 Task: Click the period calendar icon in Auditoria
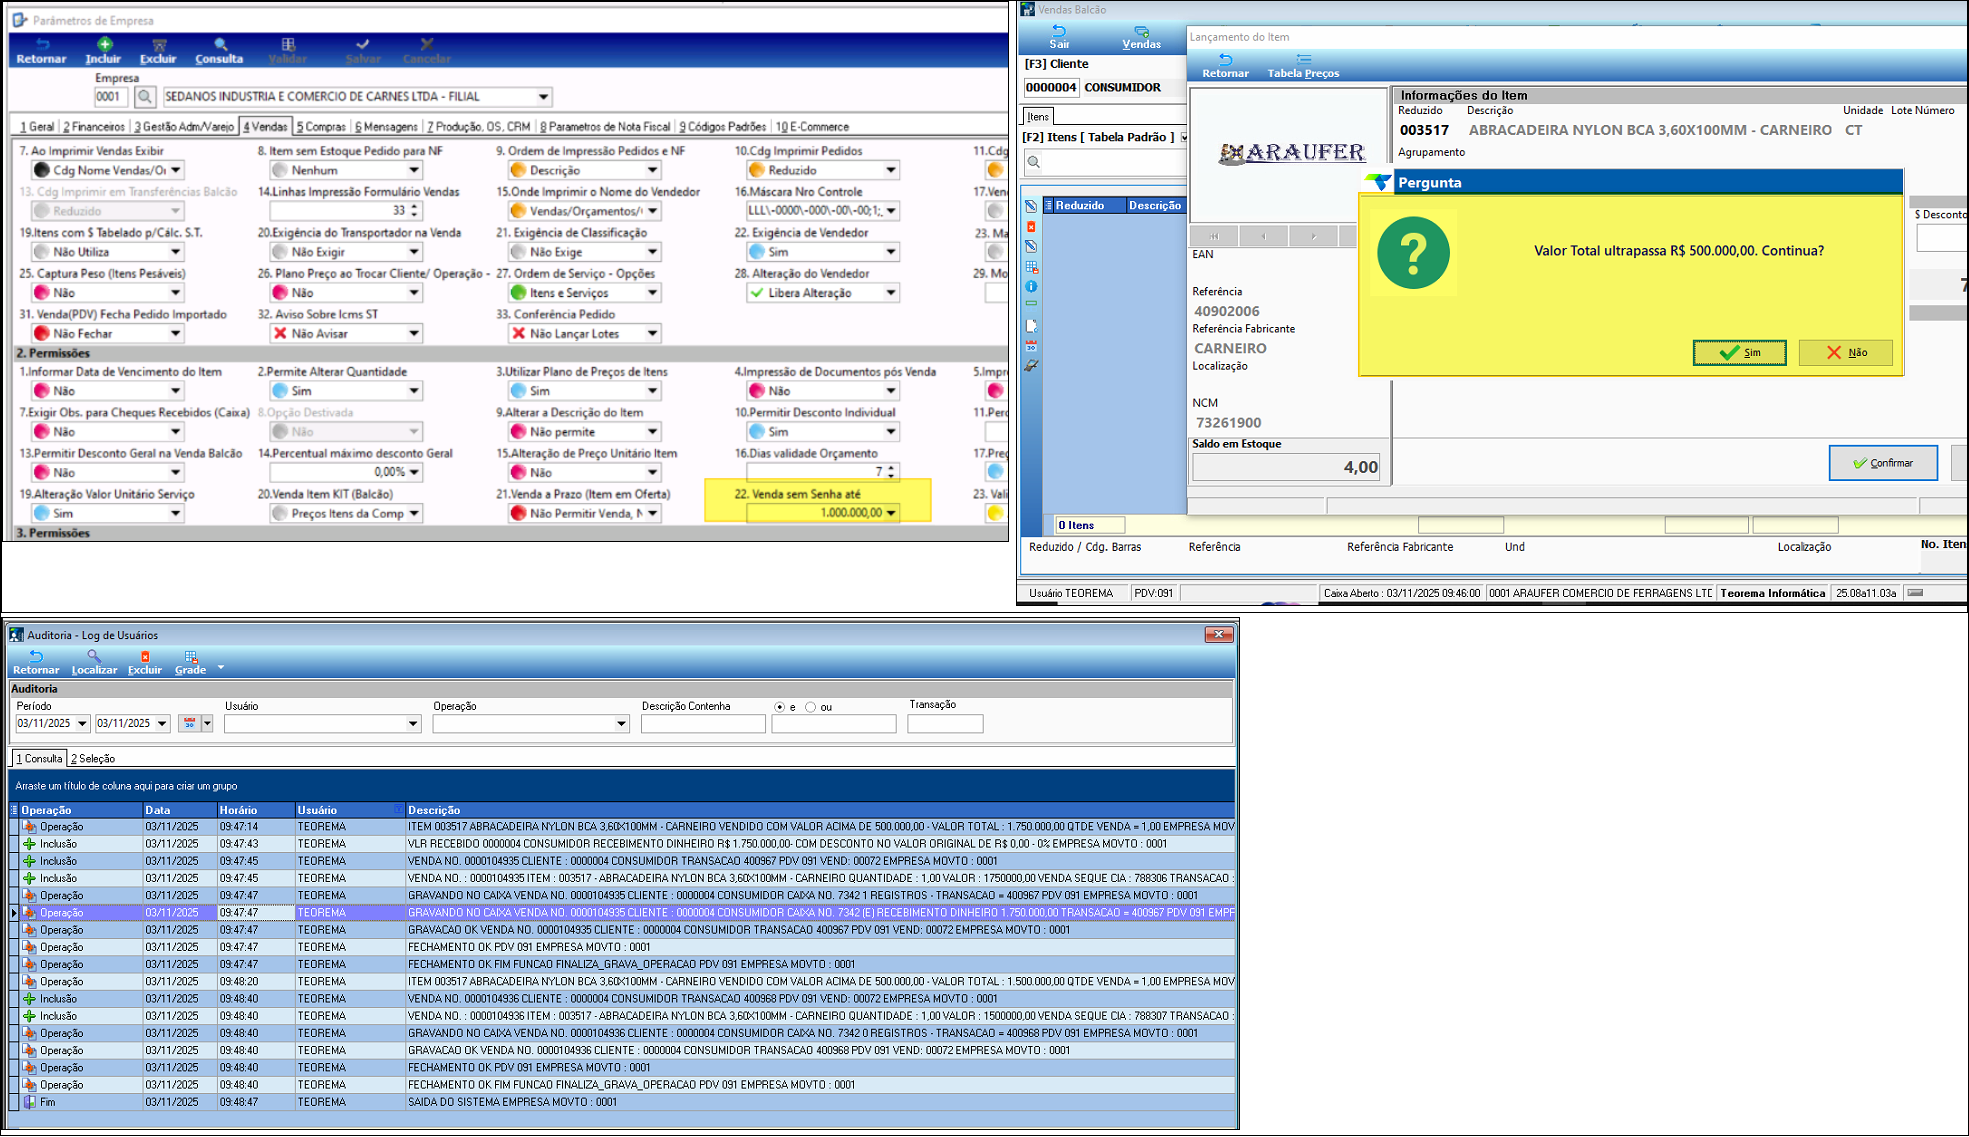click(x=189, y=723)
